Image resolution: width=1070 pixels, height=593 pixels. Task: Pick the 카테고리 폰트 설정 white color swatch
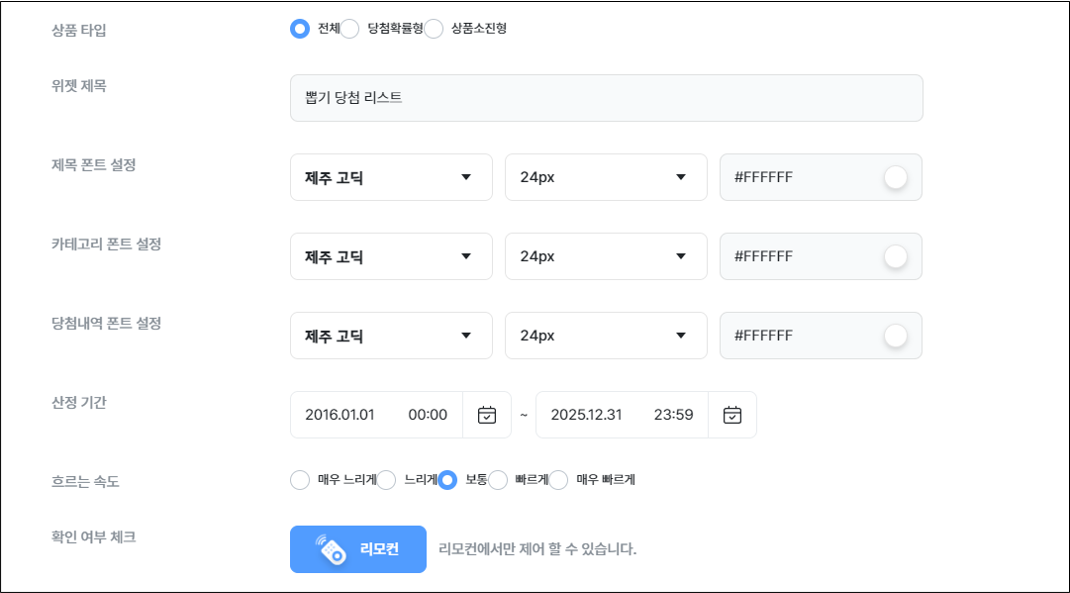click(895, 257)
